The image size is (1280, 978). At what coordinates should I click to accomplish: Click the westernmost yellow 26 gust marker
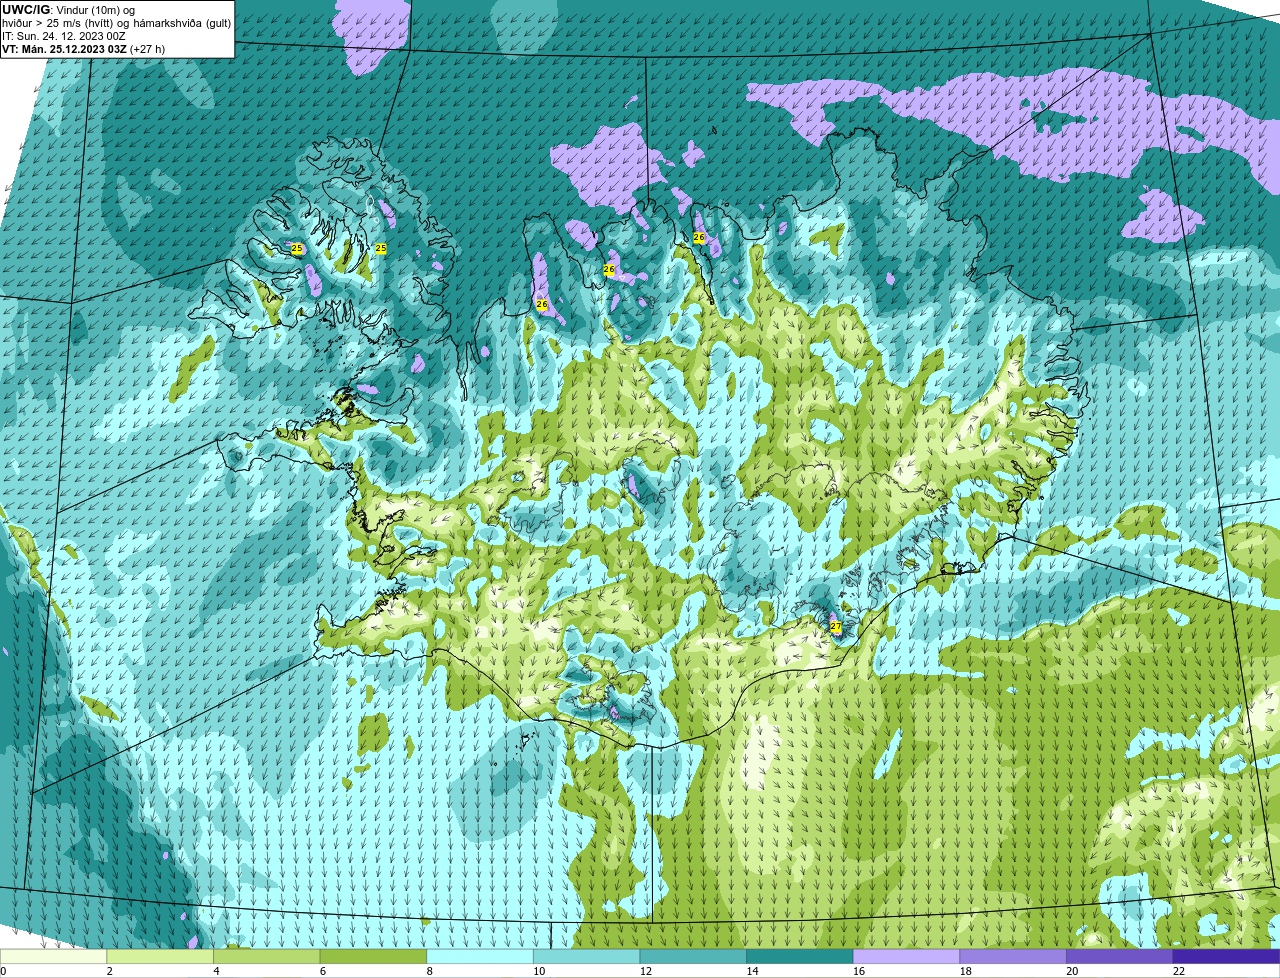point(542,304)
